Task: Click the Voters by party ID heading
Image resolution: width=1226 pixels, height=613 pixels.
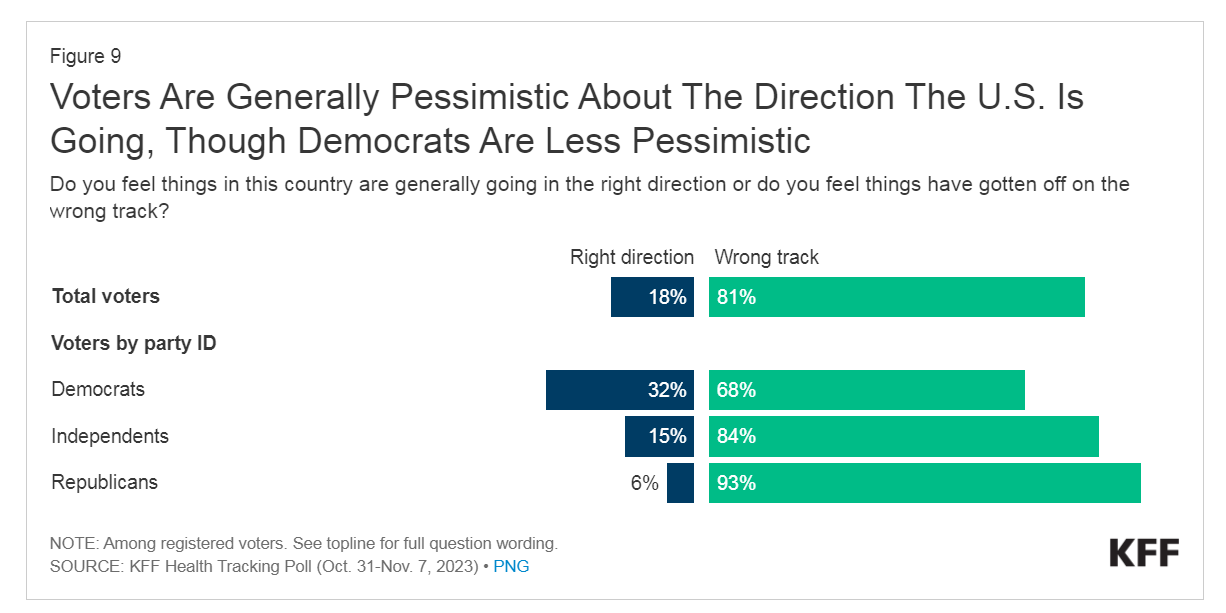Action: [x=134, y=343]
